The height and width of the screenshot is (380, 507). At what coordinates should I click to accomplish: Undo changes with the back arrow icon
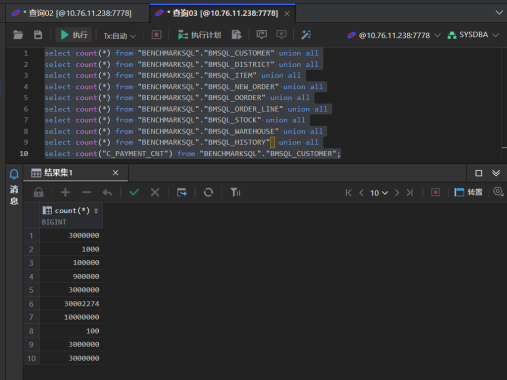[107, 192]
